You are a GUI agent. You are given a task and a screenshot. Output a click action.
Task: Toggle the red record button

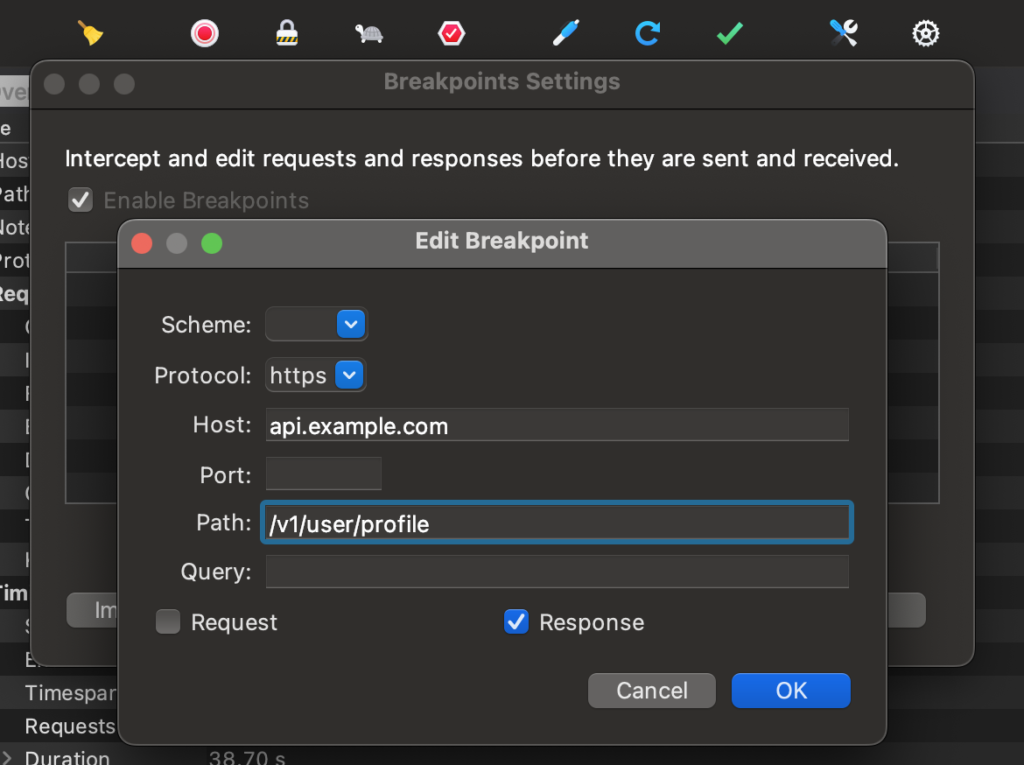pos(204,33)
